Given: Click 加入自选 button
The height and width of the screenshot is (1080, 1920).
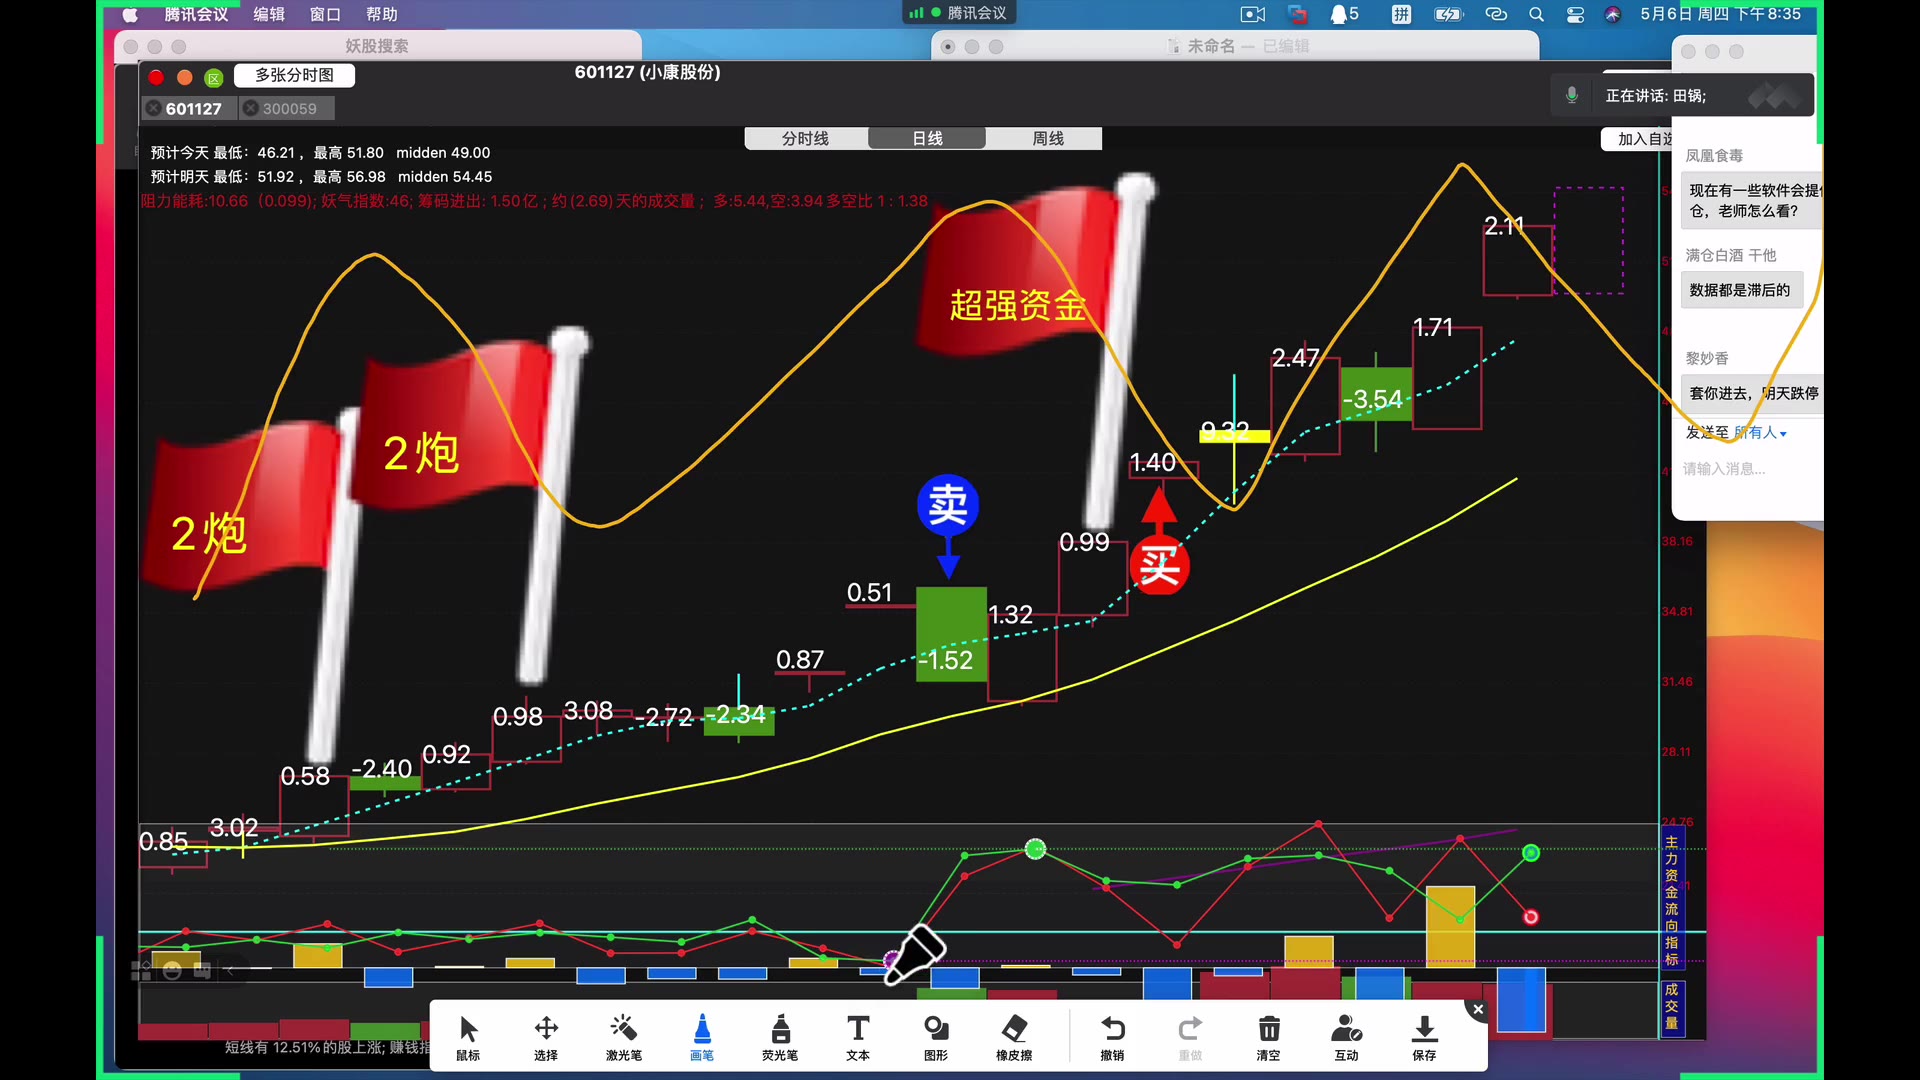Looking at the screenshot, I should [1638, 139].
